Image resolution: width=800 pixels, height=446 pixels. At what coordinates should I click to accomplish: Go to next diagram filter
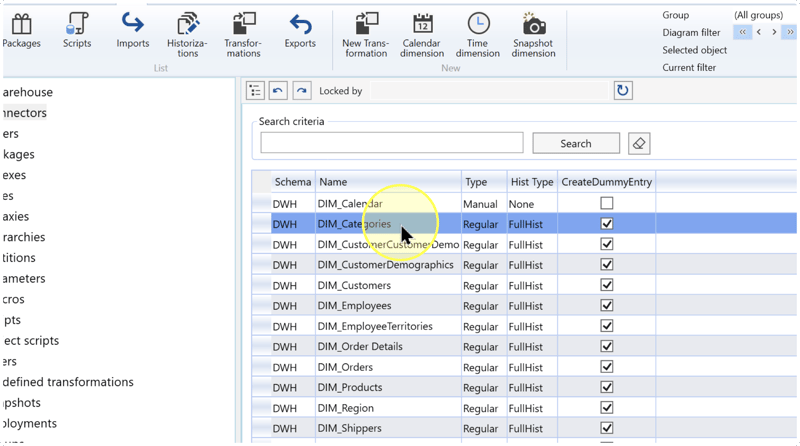[x=774, y=32]
